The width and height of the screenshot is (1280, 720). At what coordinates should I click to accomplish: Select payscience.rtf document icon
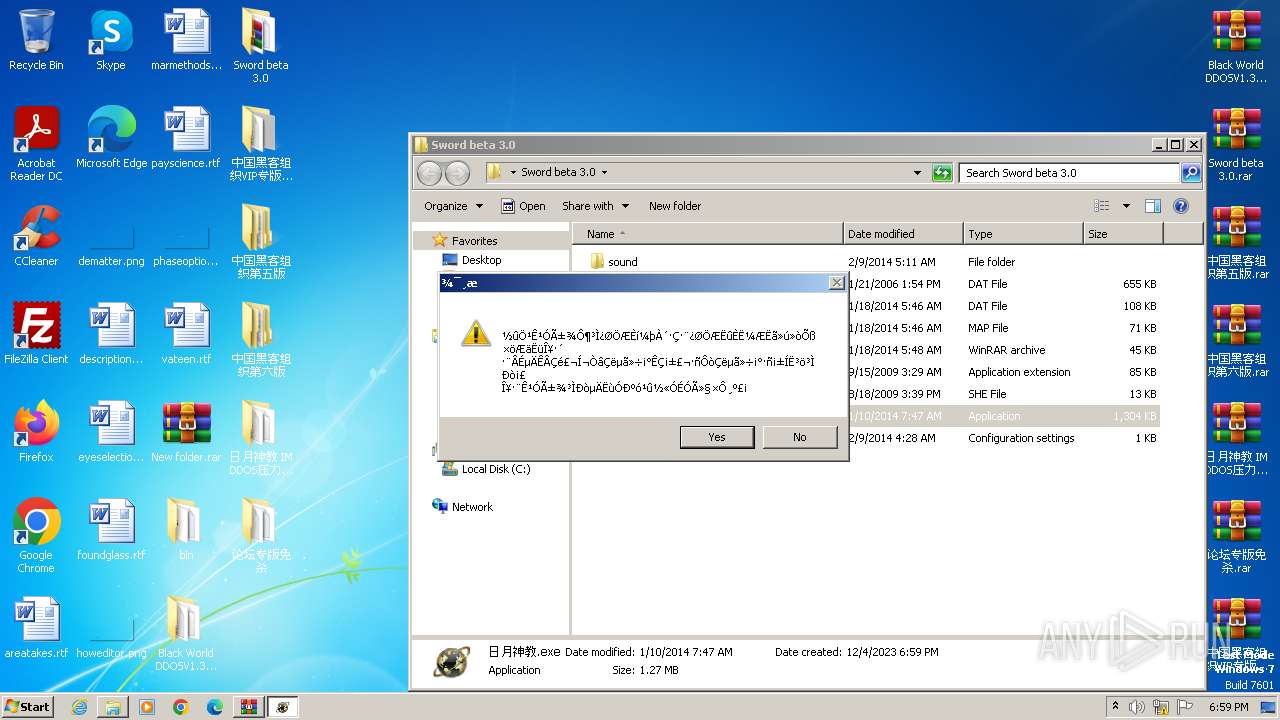click(186, 138)
